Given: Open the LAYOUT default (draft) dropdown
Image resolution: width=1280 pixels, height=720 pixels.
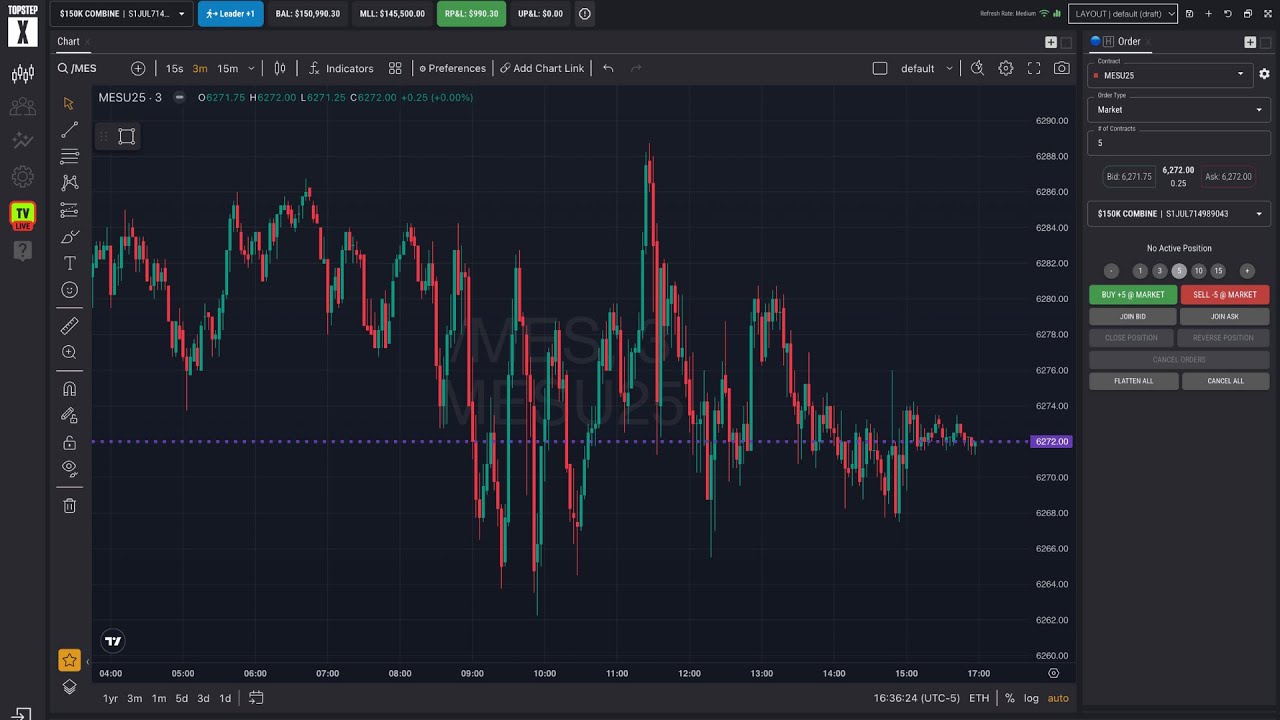Looking at the screenshot, I should 1122,14.
